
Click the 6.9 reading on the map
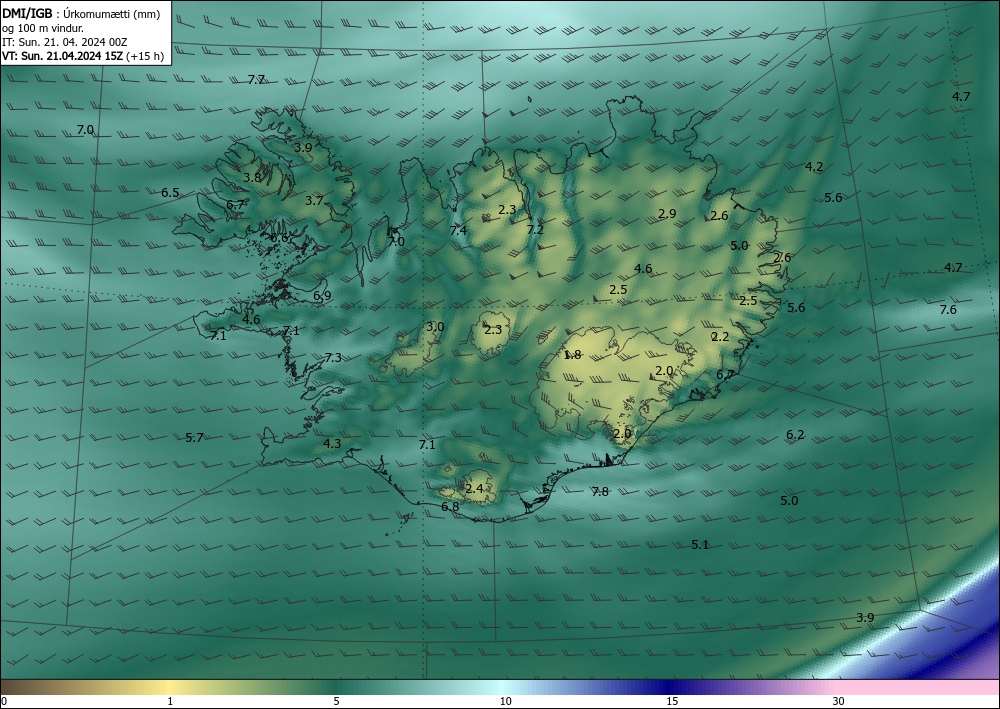click(x=323, y=296)
